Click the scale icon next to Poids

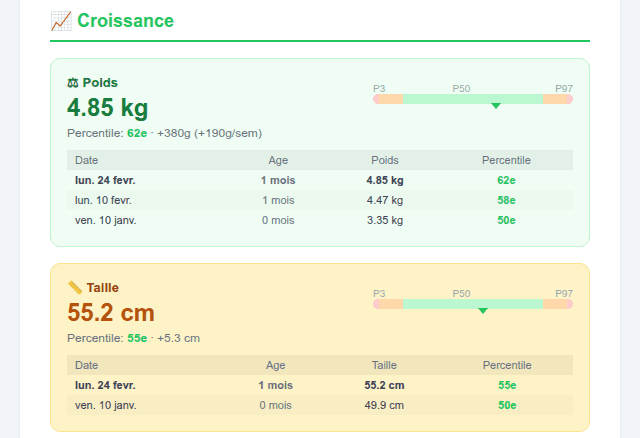point(73,82)
